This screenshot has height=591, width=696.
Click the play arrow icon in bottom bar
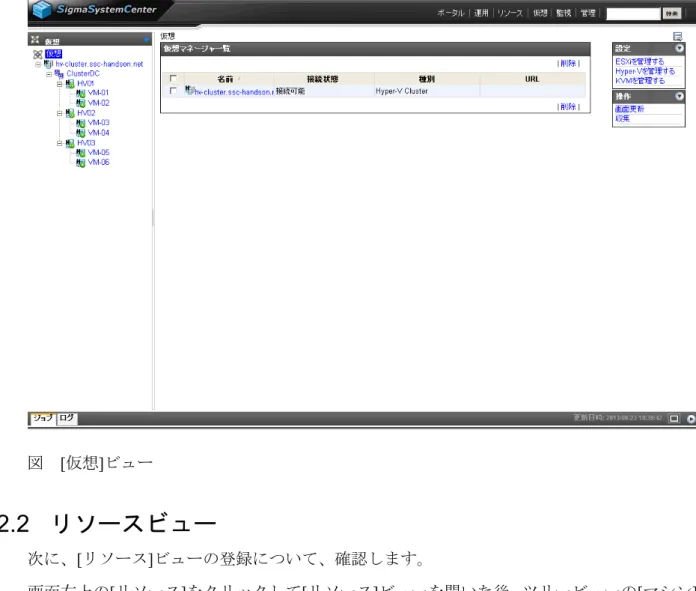pyautogui.click(x=691, y=419)
